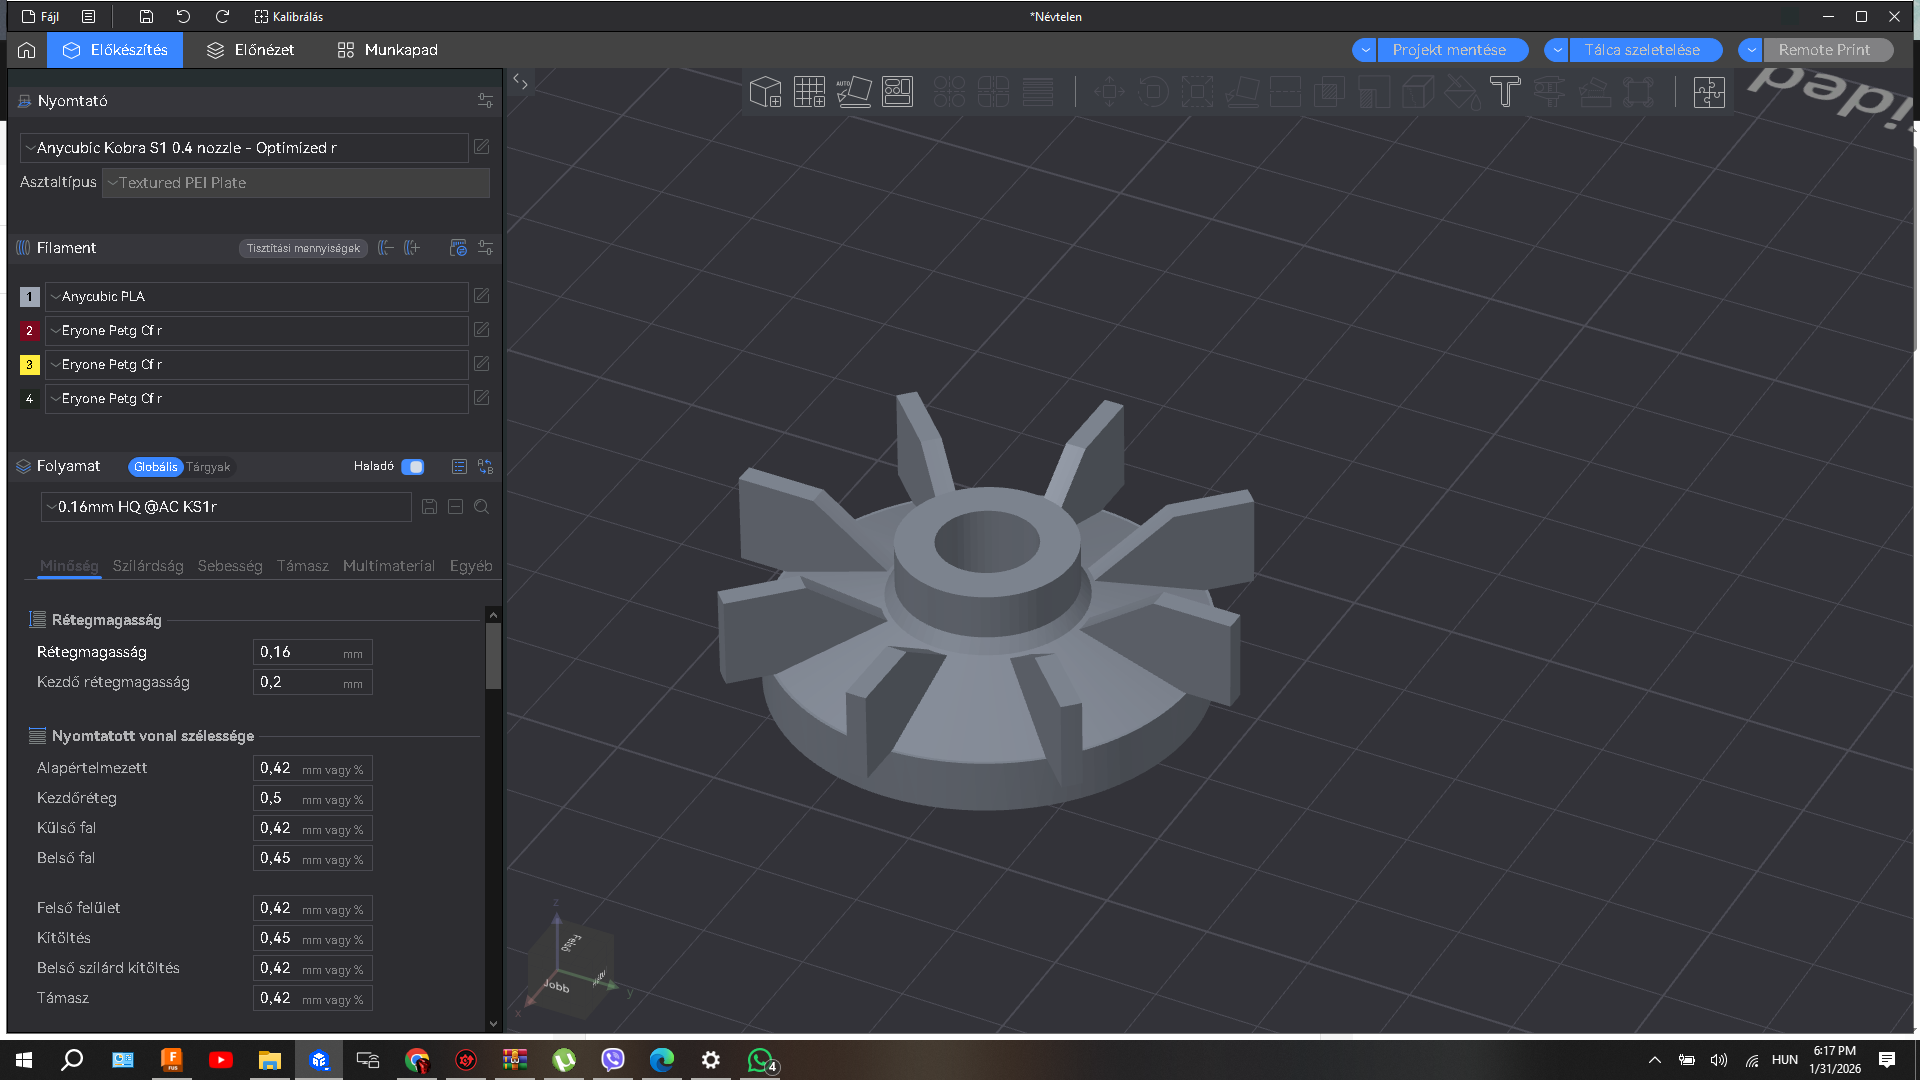The image size is (1920, 1080).
Task: Click the Kezdő rétegmagasság 0,2 field
Action: (x=312, y=682)
